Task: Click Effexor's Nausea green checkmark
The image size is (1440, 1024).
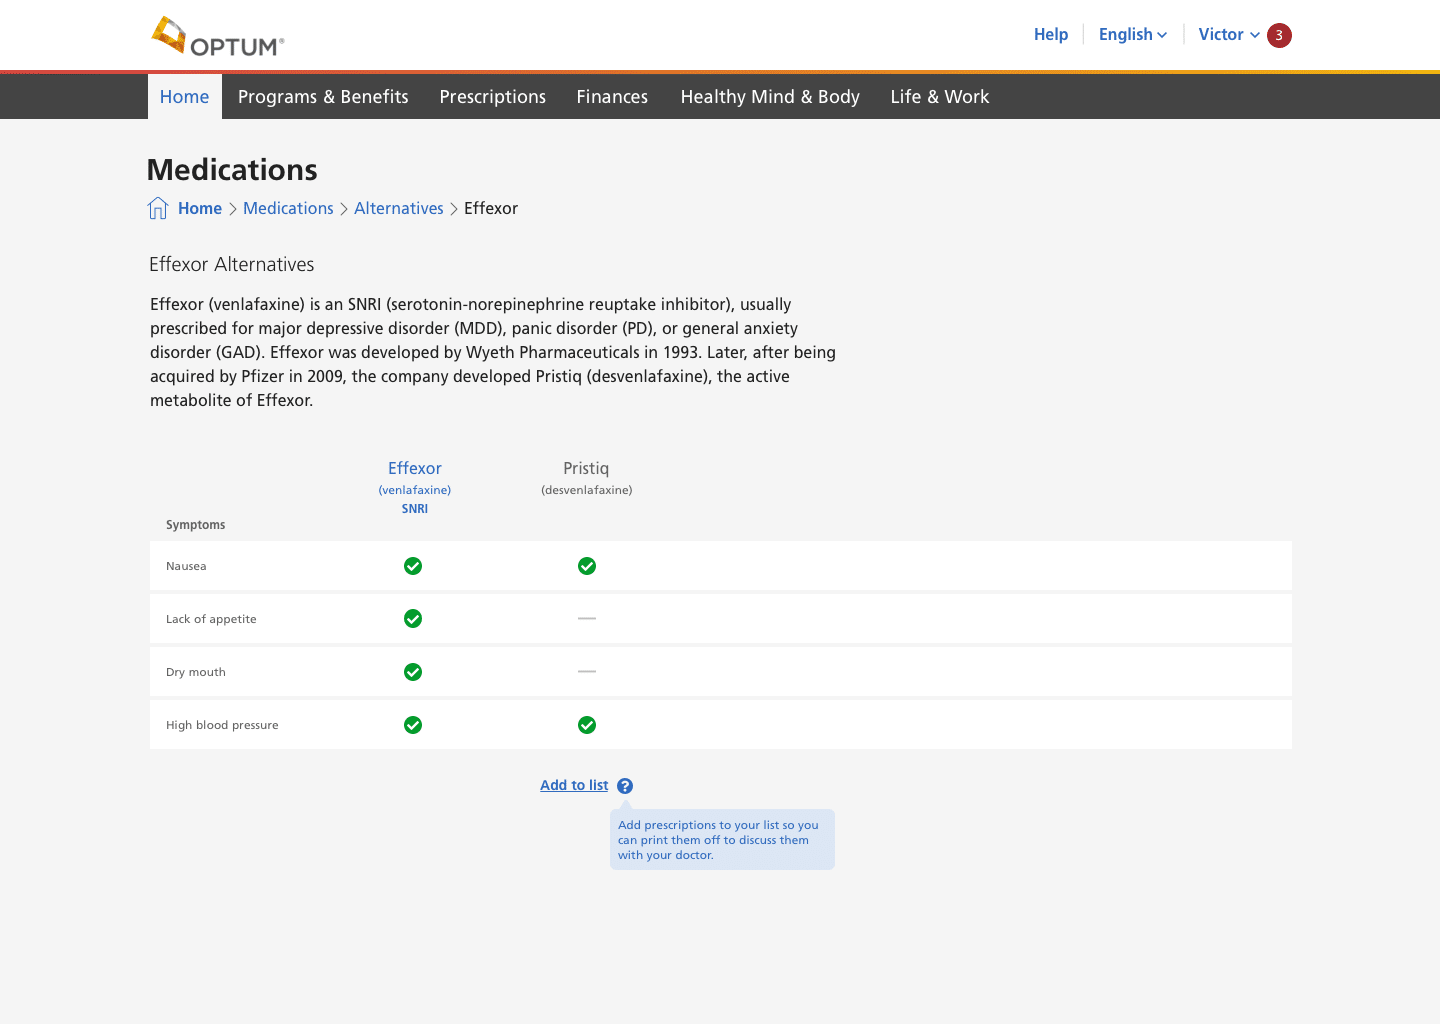Action: coord(413,566)
